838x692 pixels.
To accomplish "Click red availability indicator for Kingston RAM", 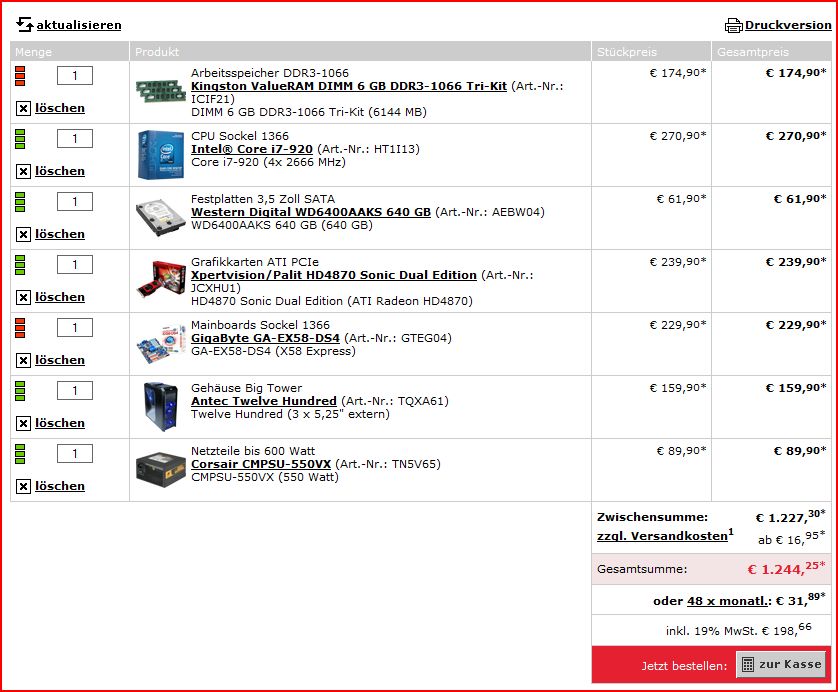I will point(20,76).
